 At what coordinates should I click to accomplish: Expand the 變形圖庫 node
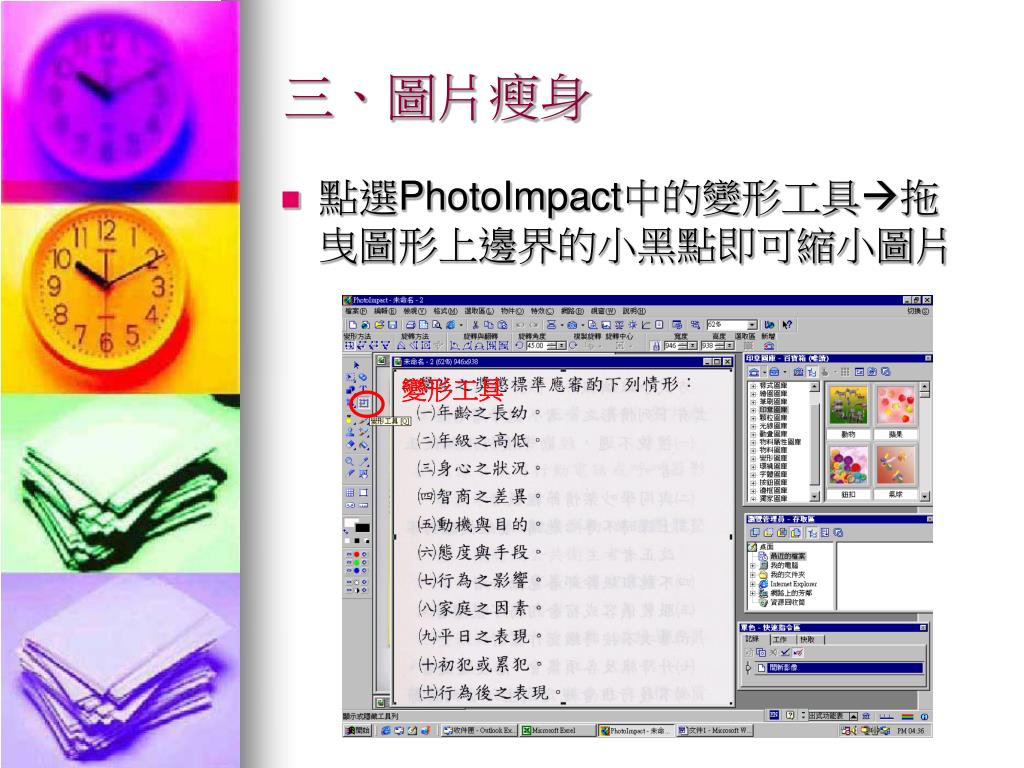tap(753, 458)
